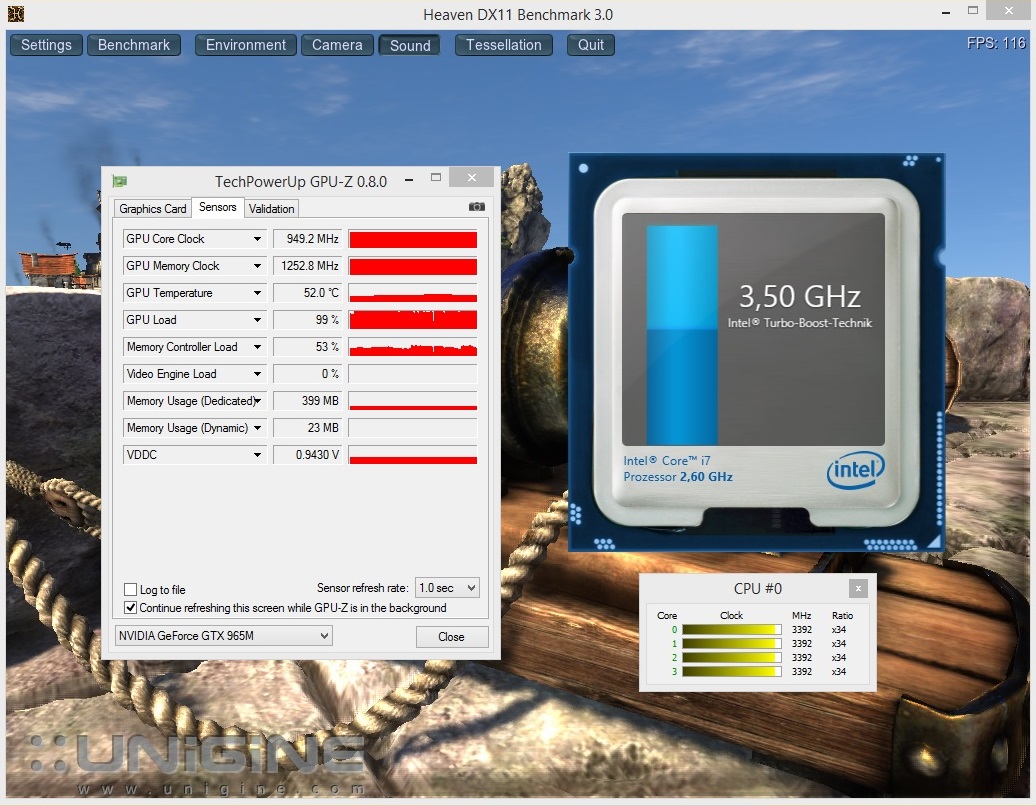Open the VDDC sensor dropdown

pyautogui.click(x=257, y=455)
